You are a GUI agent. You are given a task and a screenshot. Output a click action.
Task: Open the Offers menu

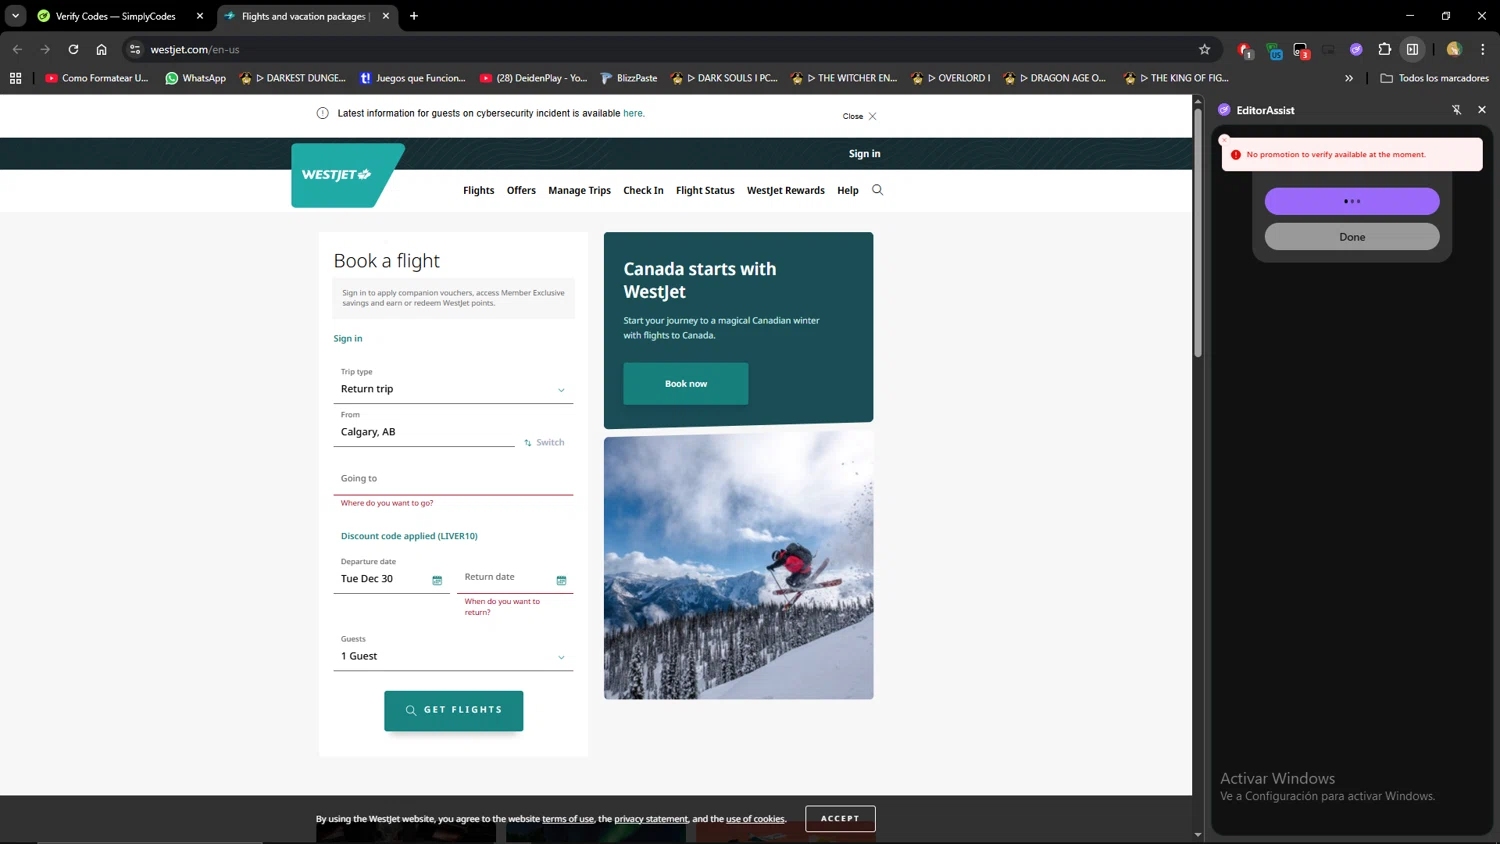pos(521,190)
